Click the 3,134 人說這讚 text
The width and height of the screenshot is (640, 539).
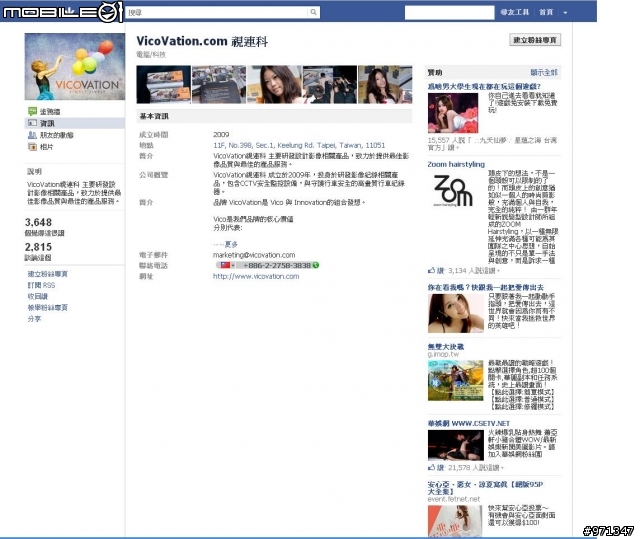point(473,271)
